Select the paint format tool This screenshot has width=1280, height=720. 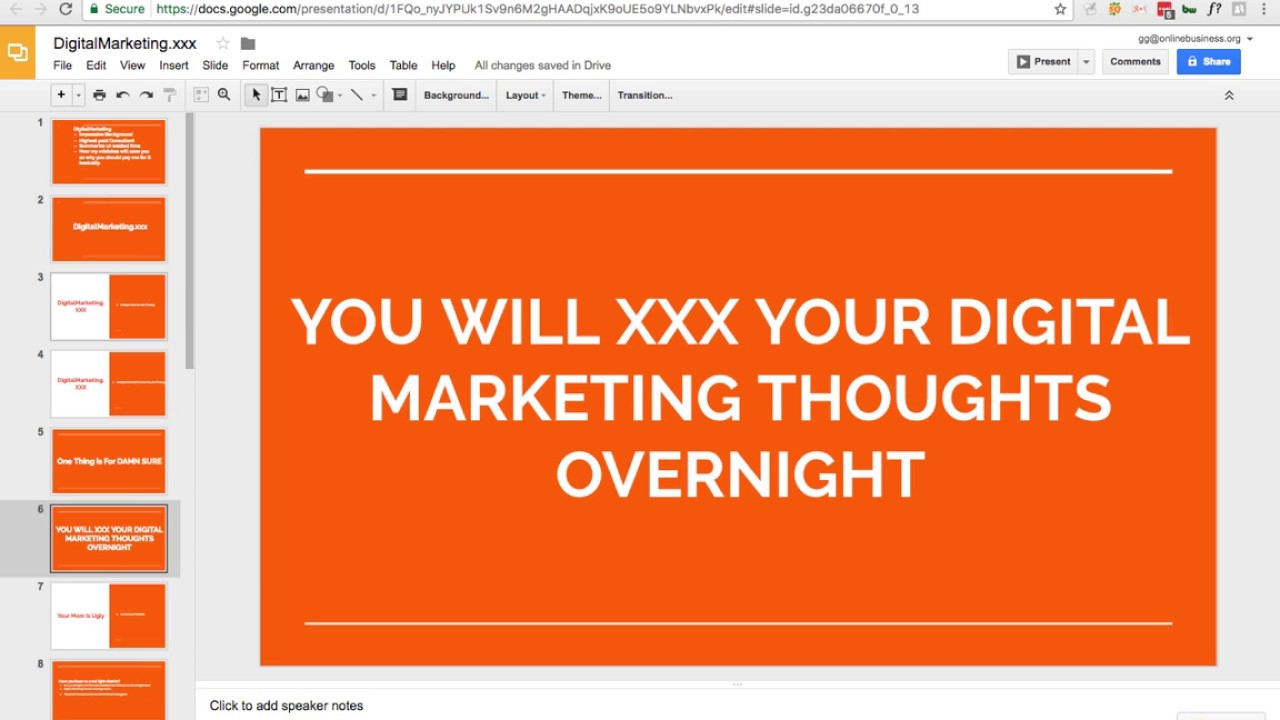pyautogui.click(x=170, y=95)
